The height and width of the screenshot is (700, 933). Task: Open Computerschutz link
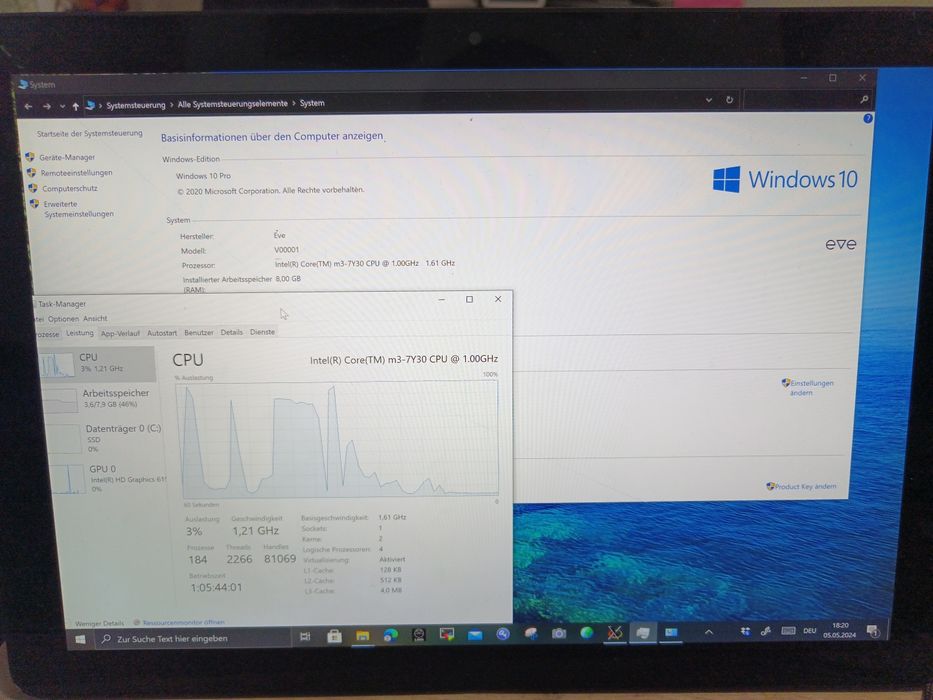70,189
